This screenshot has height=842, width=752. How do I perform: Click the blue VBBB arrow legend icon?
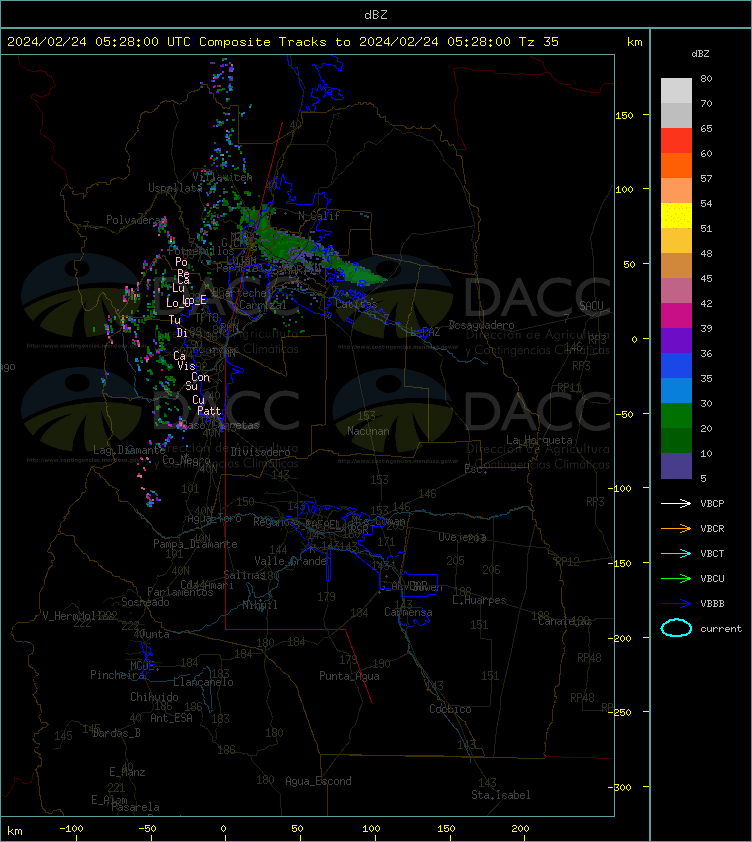pos(676,604)
